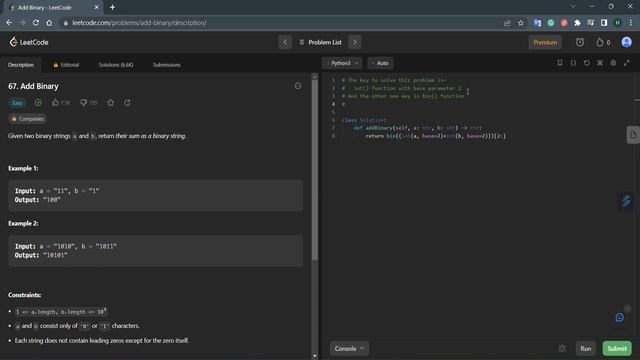This screenshot has width=640, height=360.
Task: Open the browser extensions puzzle icon
Action: coord(577,23)
